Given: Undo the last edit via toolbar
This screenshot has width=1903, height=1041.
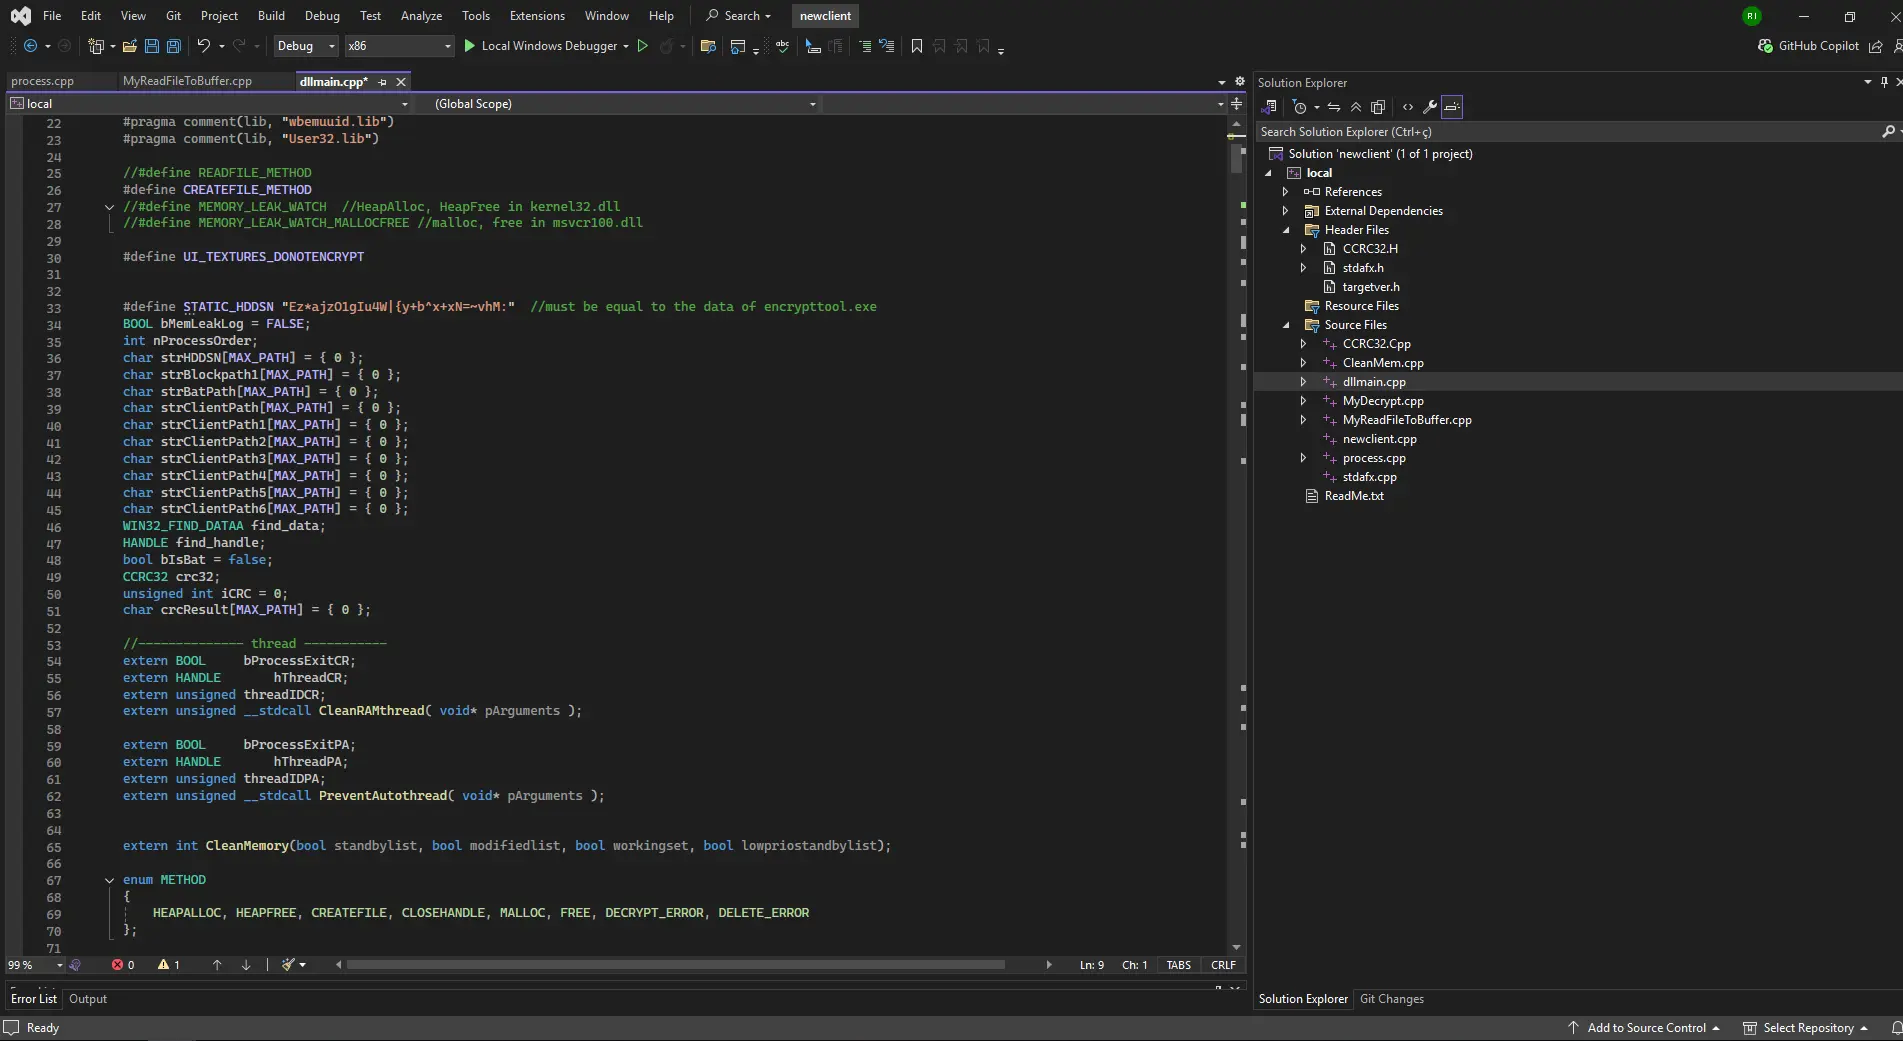Looking at the screenshot, I should (204, 46).
